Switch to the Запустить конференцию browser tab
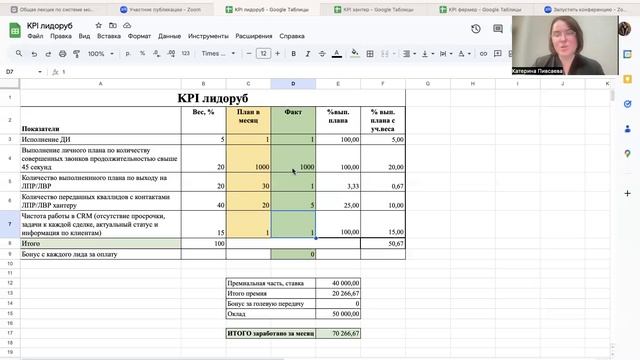The height and width of the screenshot is (360, 640). click(x=584, y=9)
